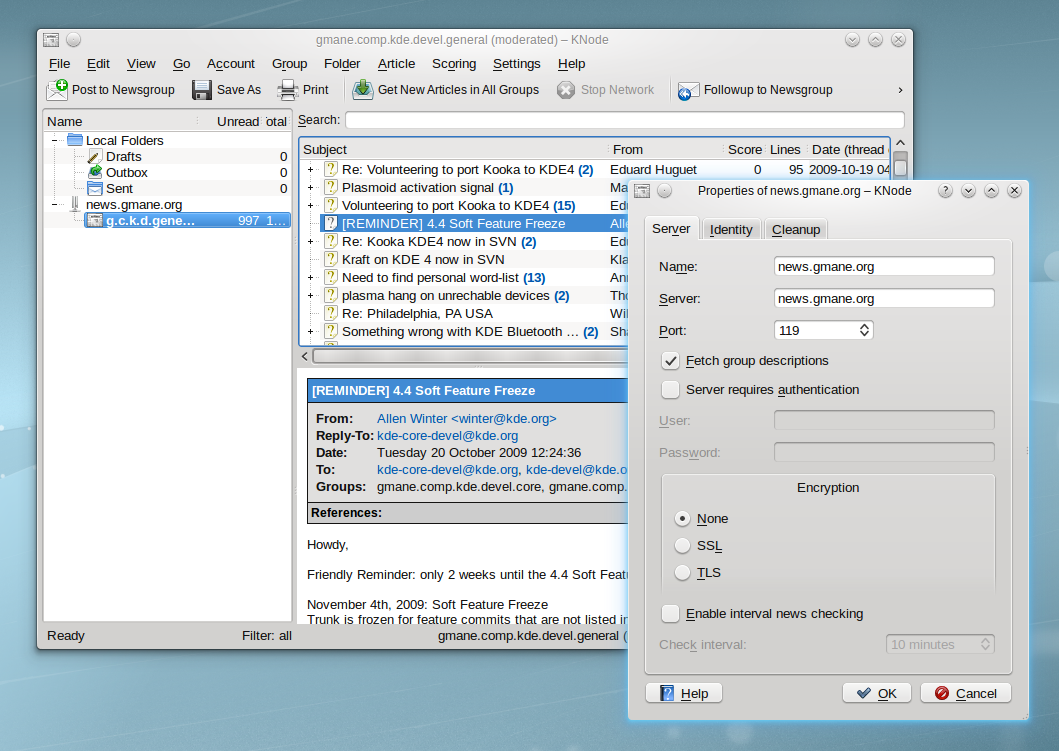Select the Outbox folder icon

[95, 173]
